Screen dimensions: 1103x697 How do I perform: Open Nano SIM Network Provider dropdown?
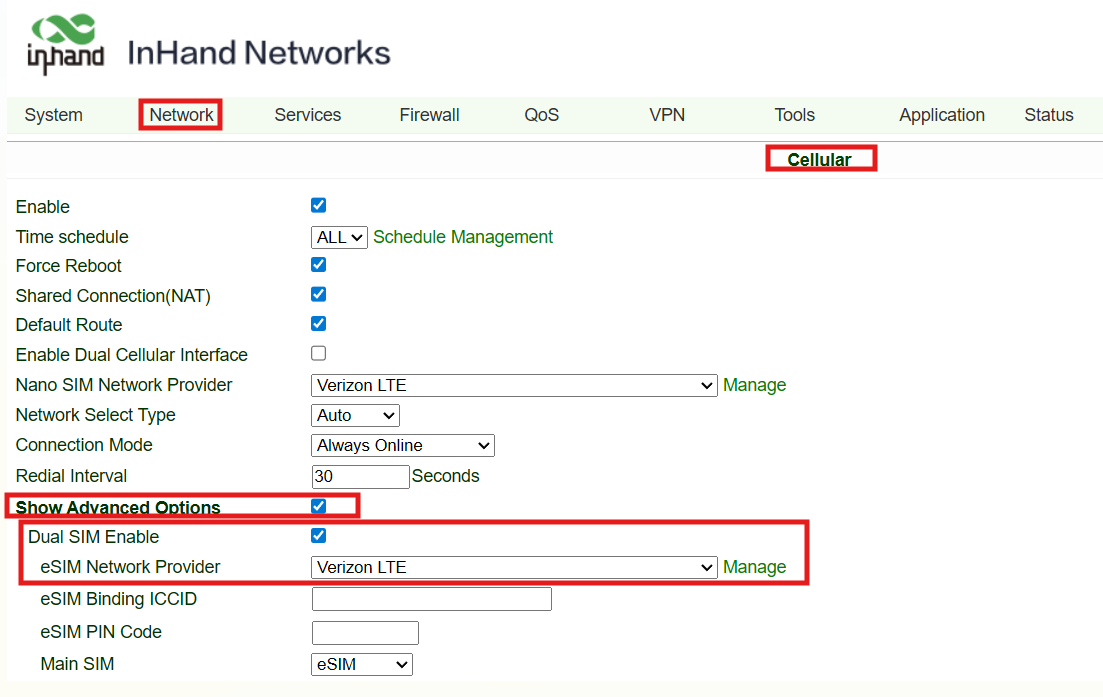(514, 385)
